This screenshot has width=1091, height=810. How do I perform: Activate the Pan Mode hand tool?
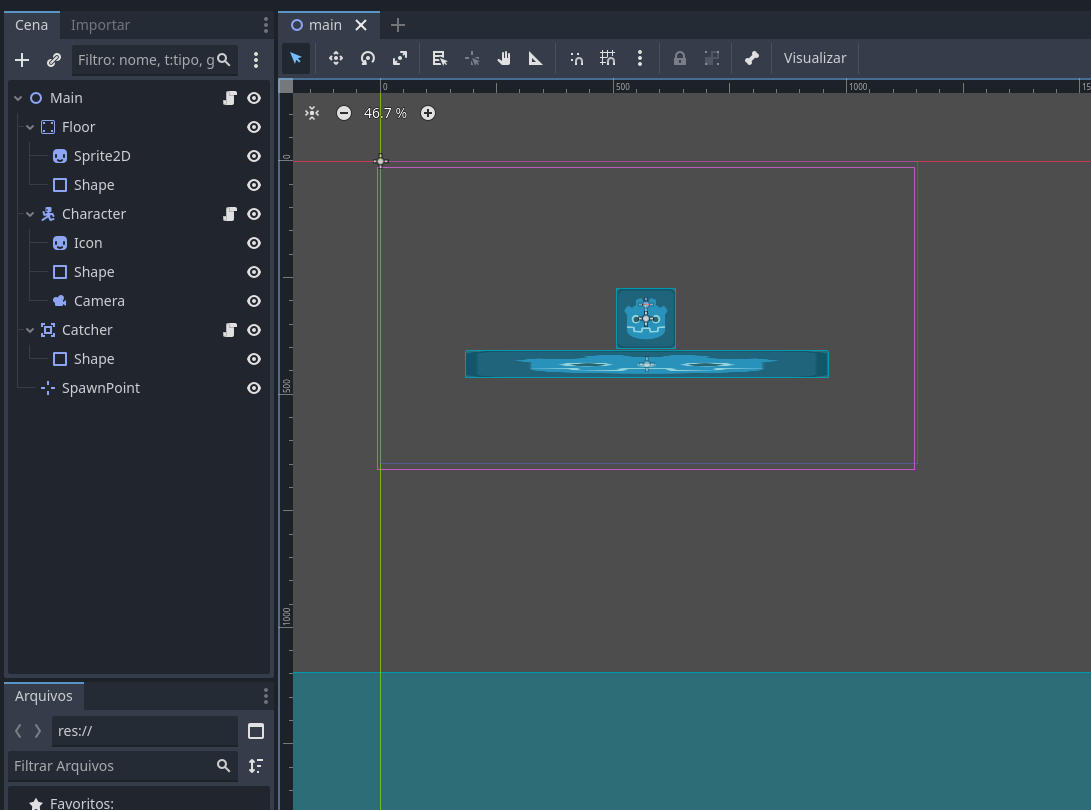click(504, 58)
